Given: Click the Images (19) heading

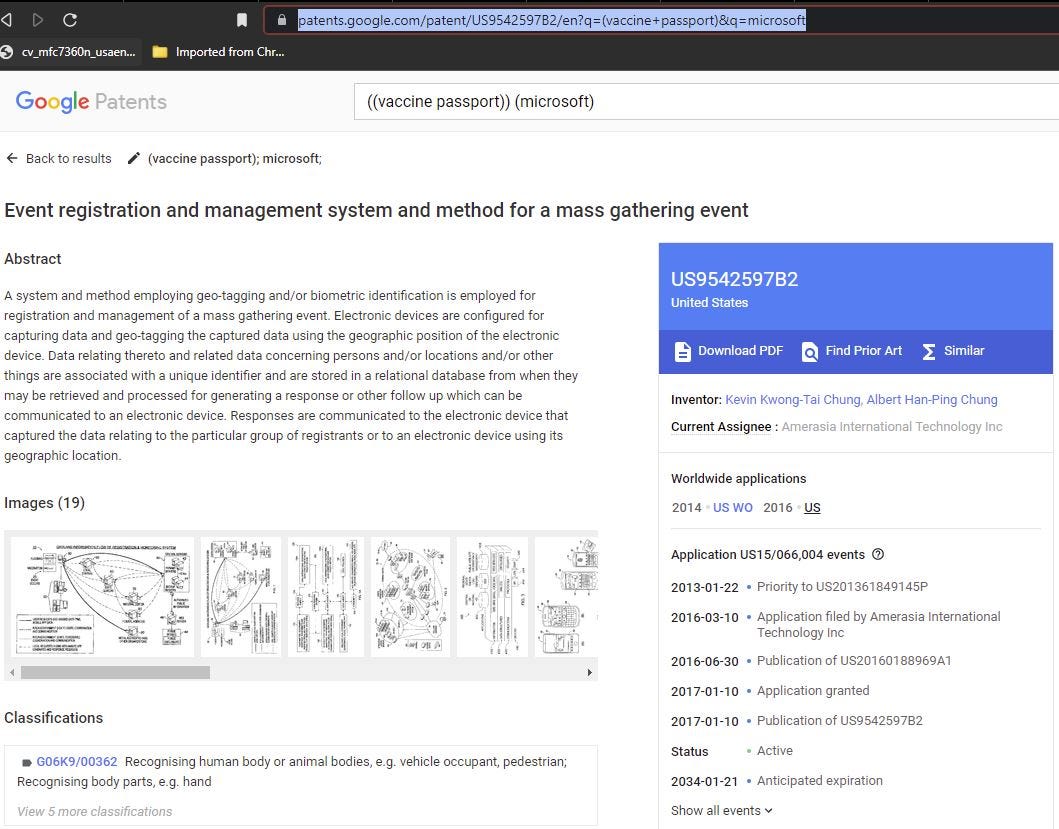Looking at the screenshot, I should 45,503.
